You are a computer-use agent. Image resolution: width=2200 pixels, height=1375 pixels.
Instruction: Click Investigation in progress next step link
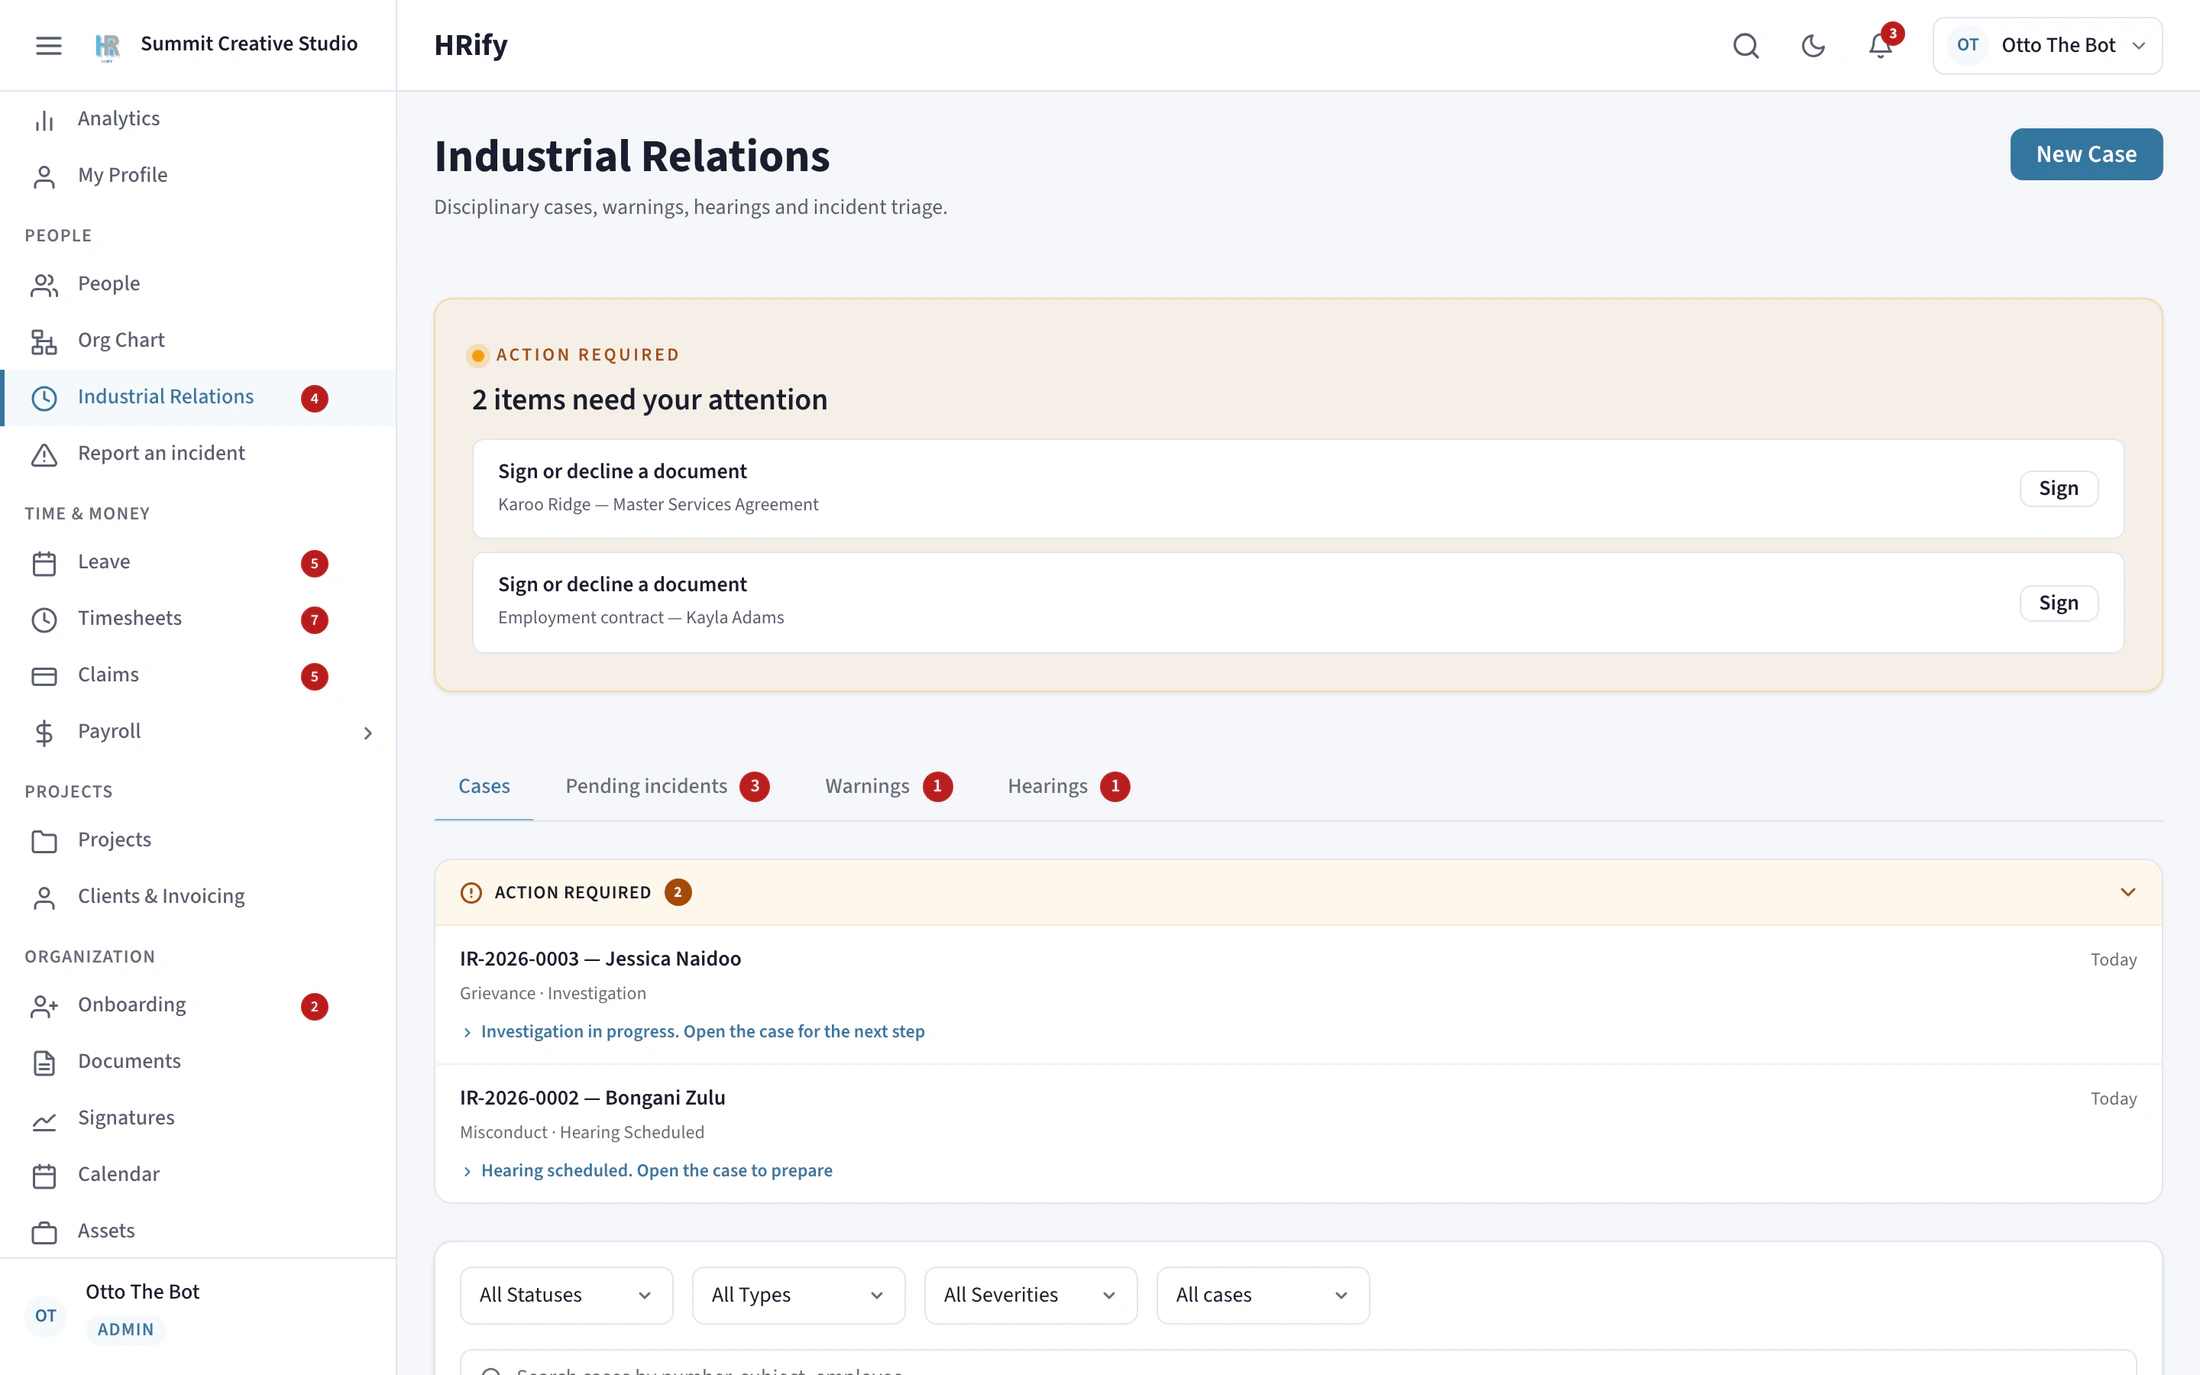(702, 1031)
